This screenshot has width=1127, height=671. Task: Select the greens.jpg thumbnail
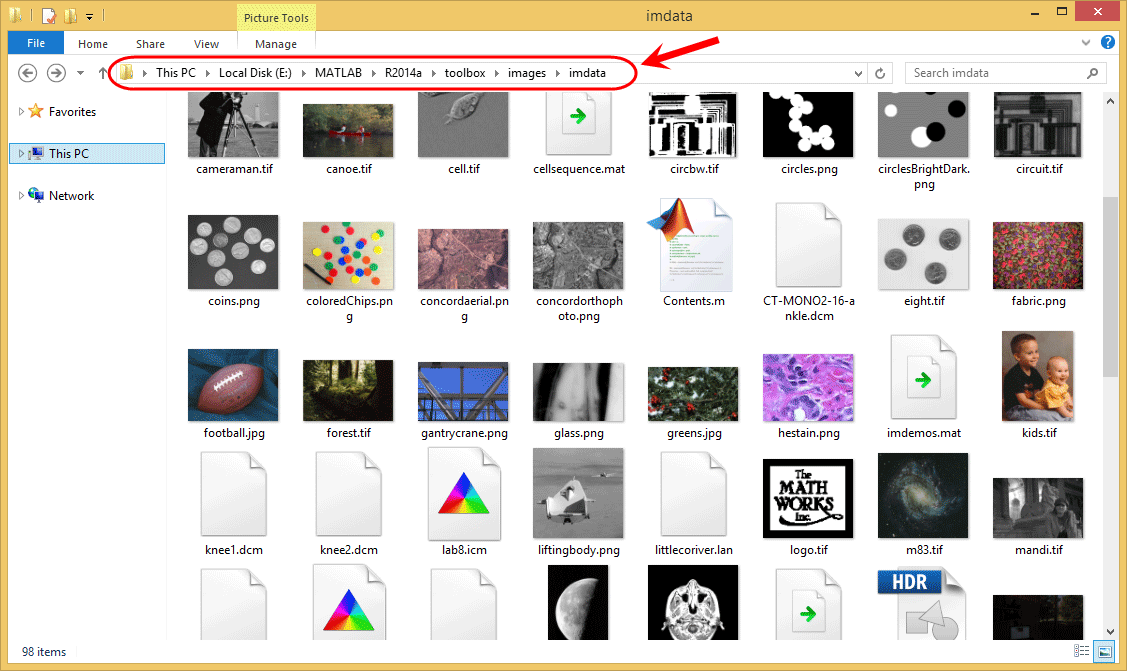click(693, 394)
